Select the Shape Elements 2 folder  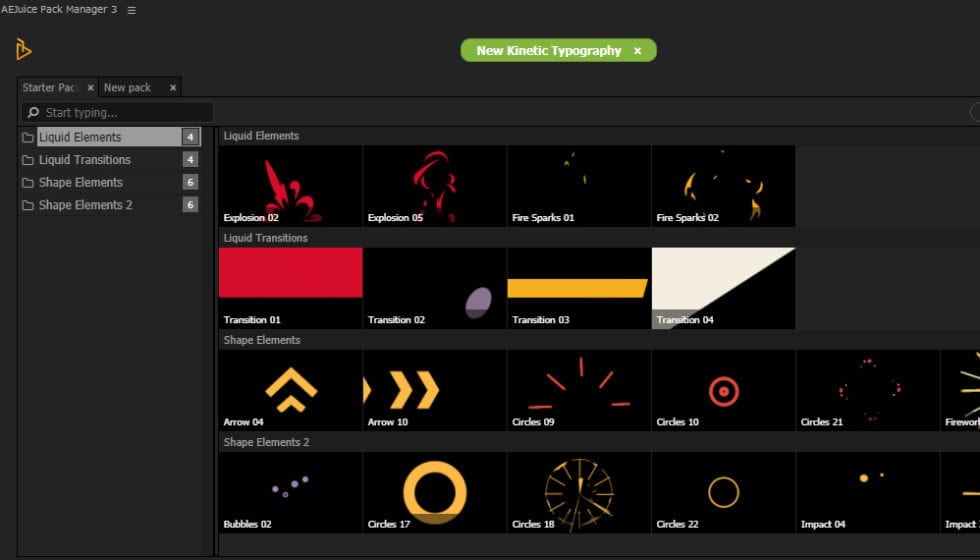(109, 204)
